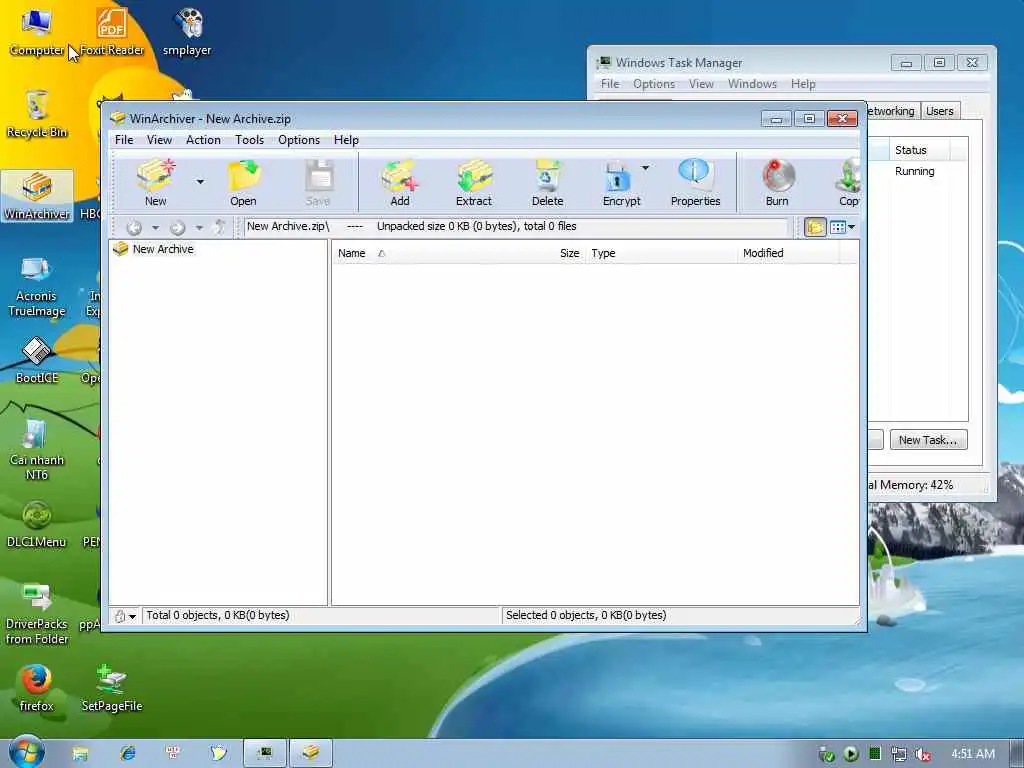Image resolution: width=1024 pixels, height=768 pixels.
Task: Open the View menu in WinArchiver
Action: tap(159, 140)
